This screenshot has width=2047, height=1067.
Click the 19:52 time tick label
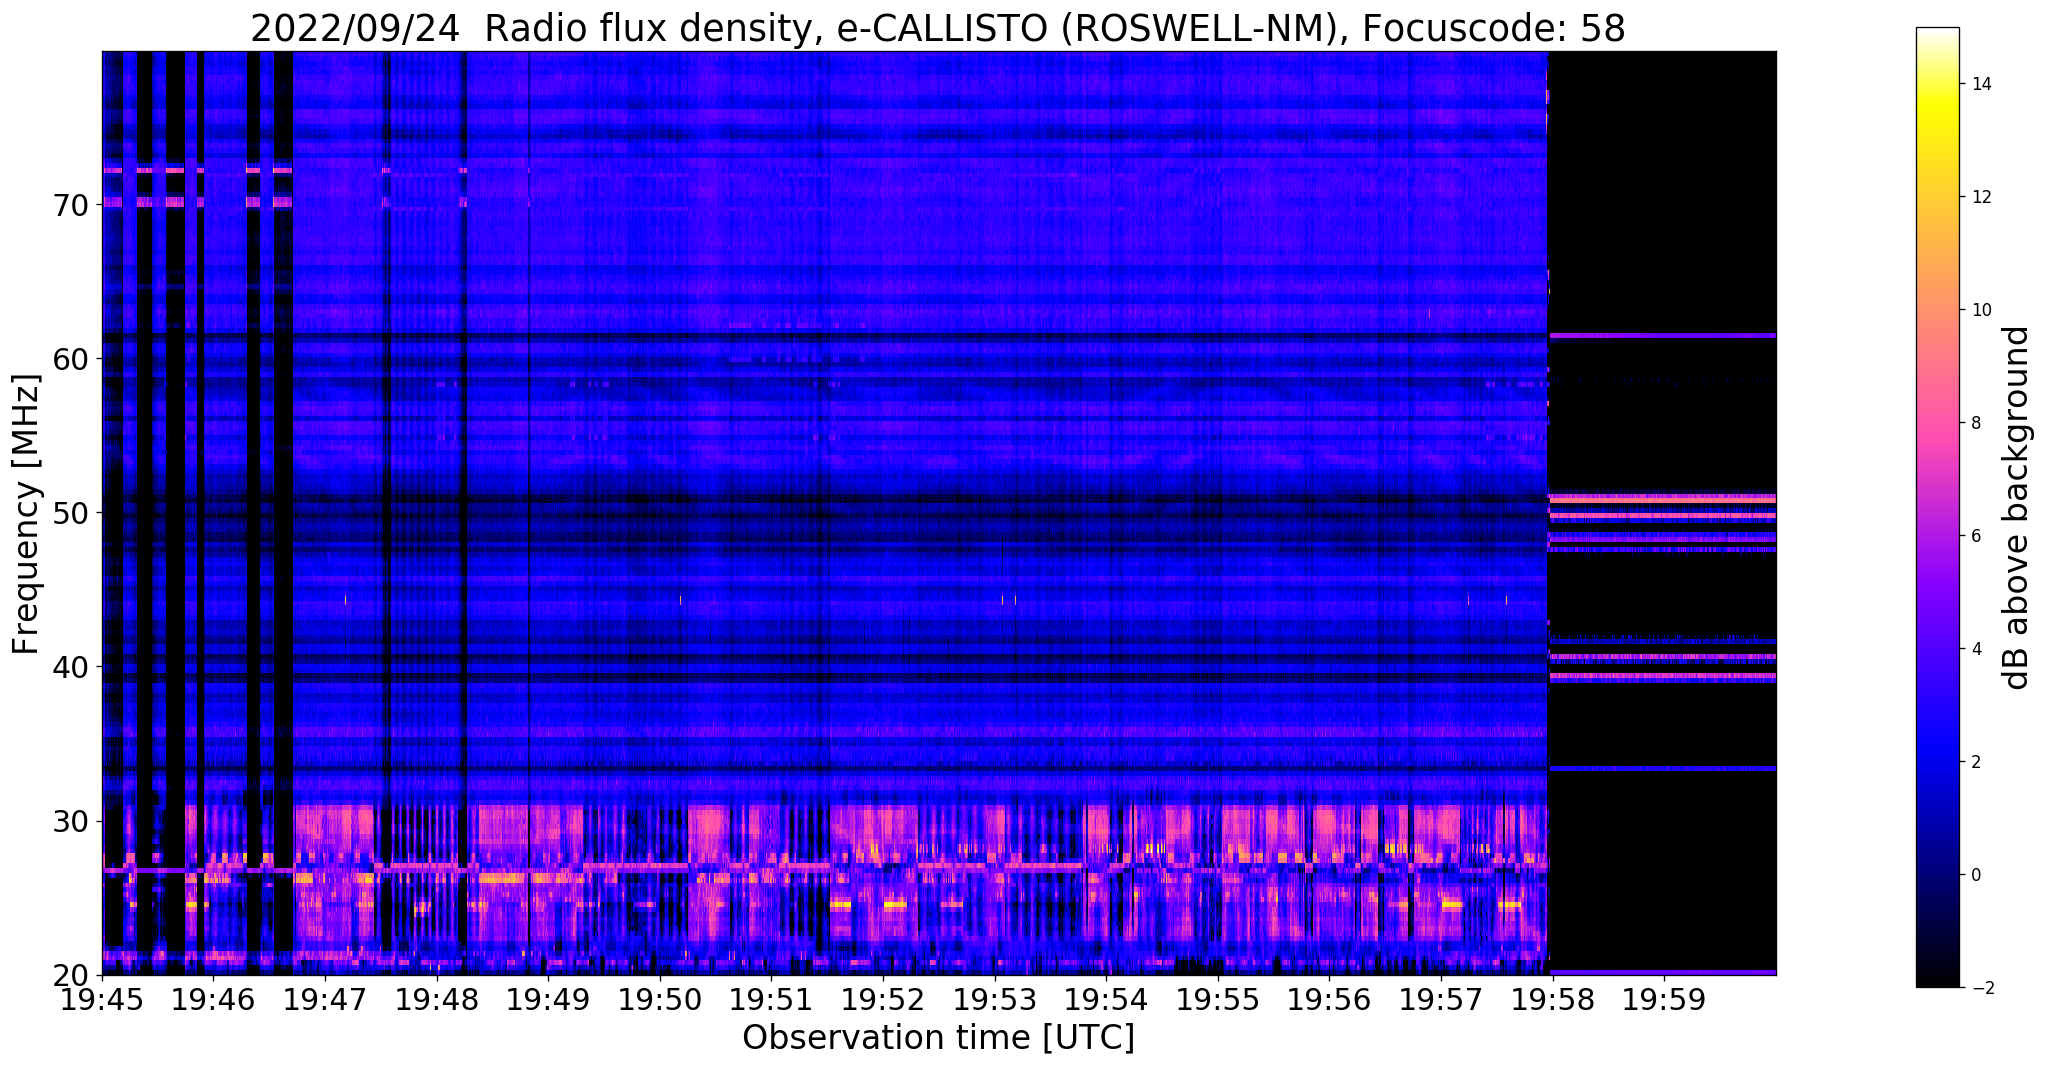pyautogui.click(x=883, y=999)
